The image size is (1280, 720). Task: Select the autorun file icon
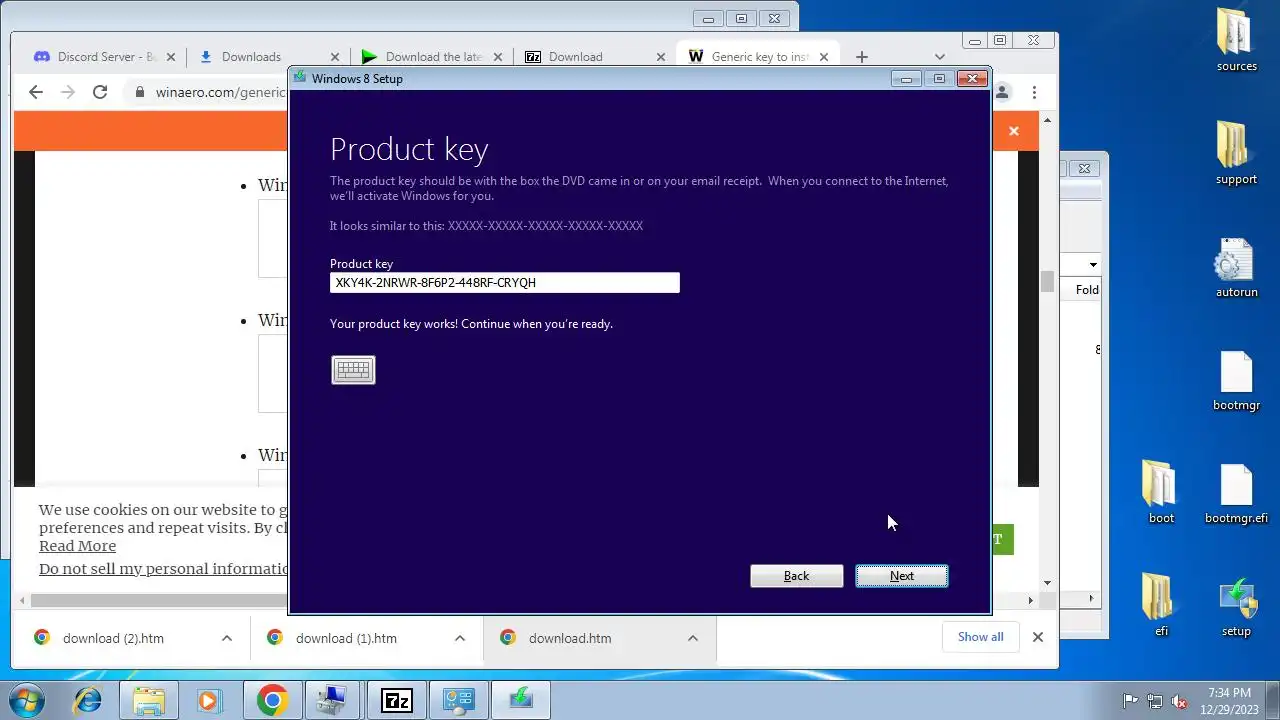1236,268
